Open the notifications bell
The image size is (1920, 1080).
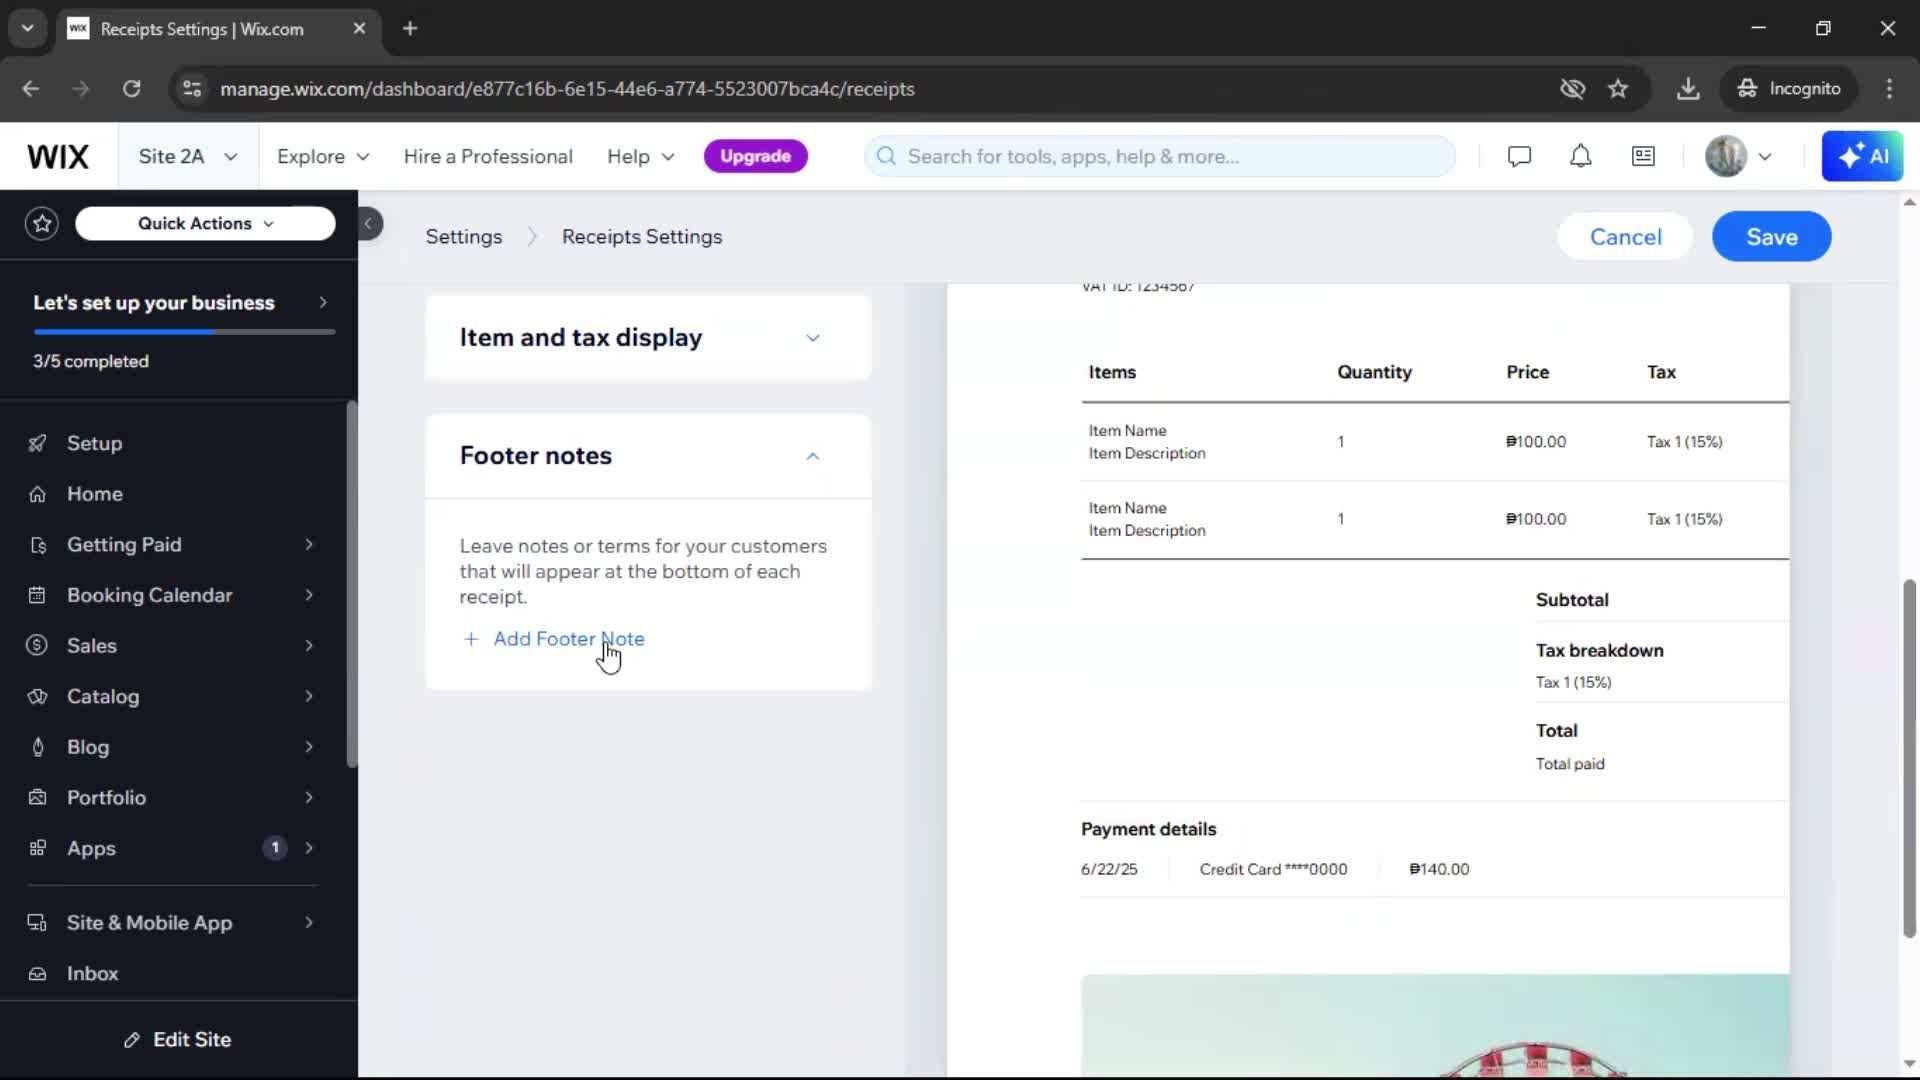(x=1580, y=156)
